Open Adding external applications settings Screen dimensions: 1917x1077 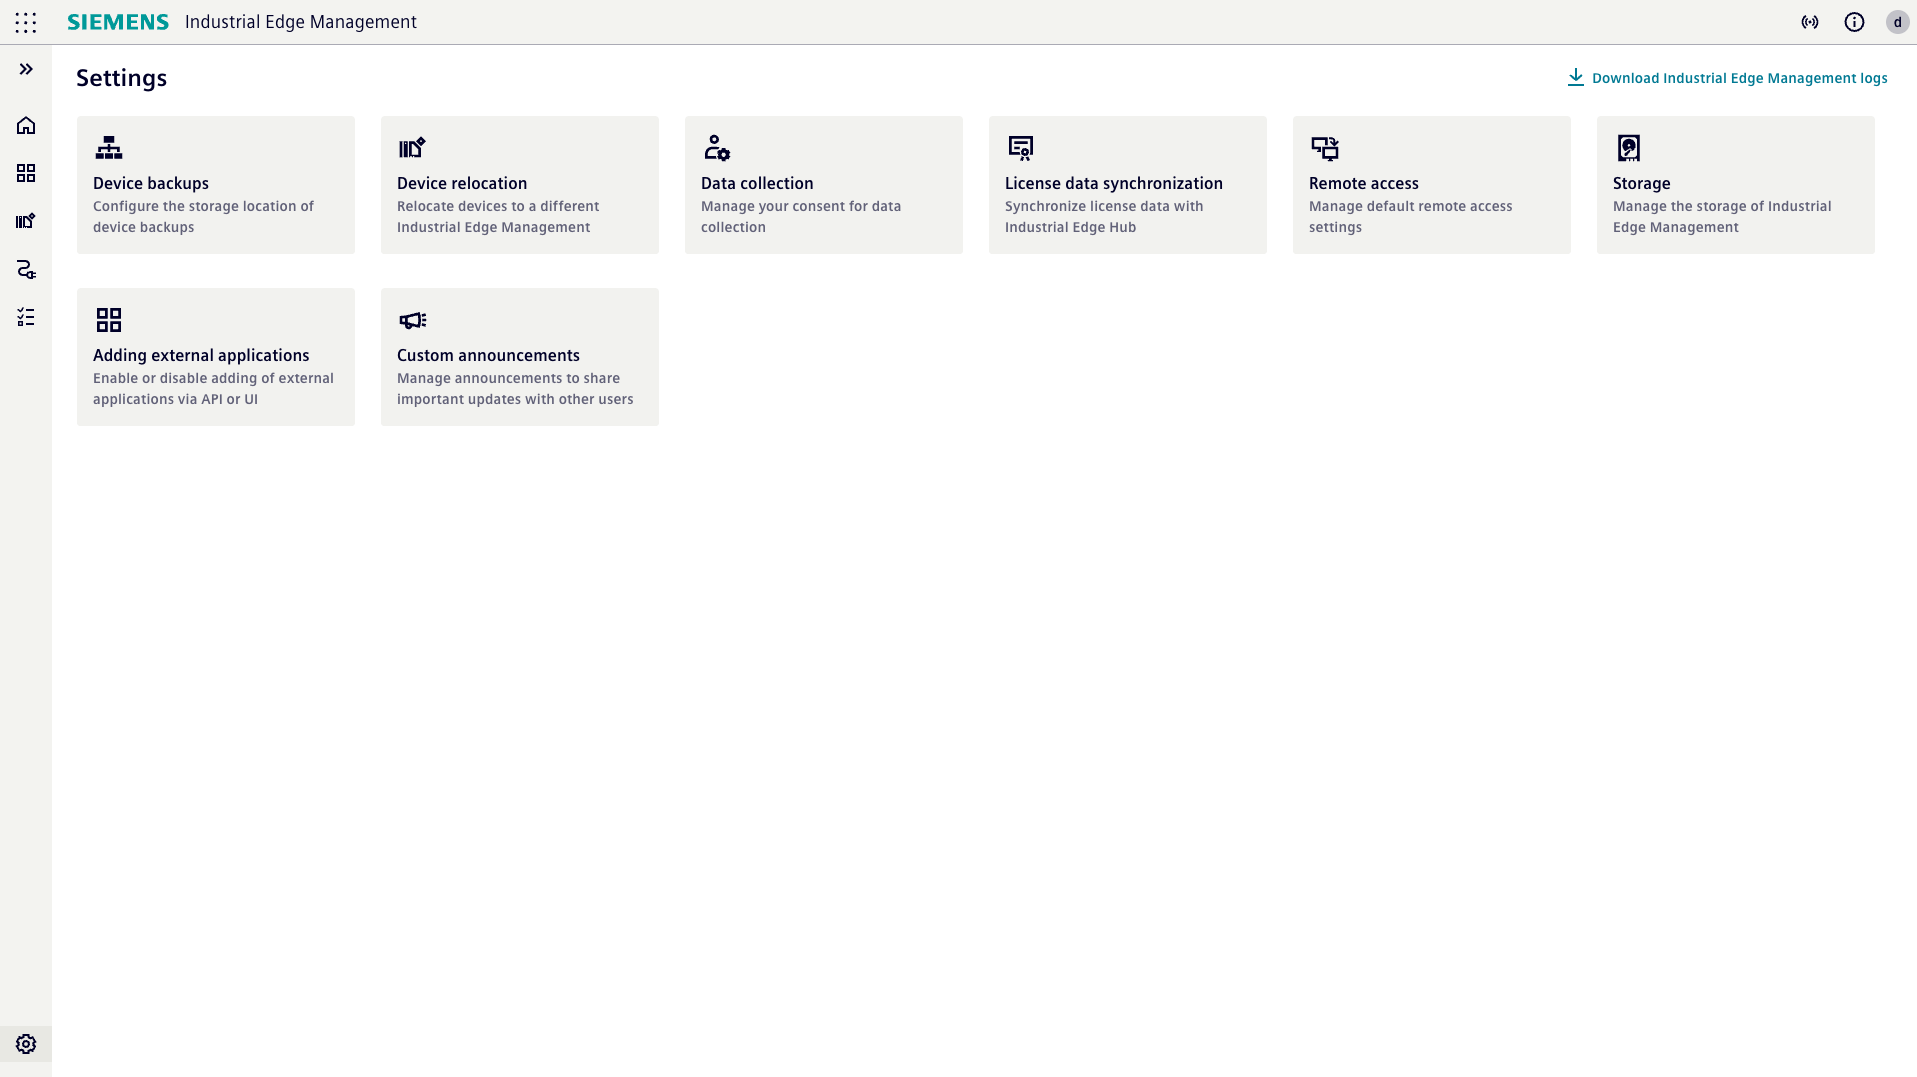pyautogui.click(x=216, y=357)
